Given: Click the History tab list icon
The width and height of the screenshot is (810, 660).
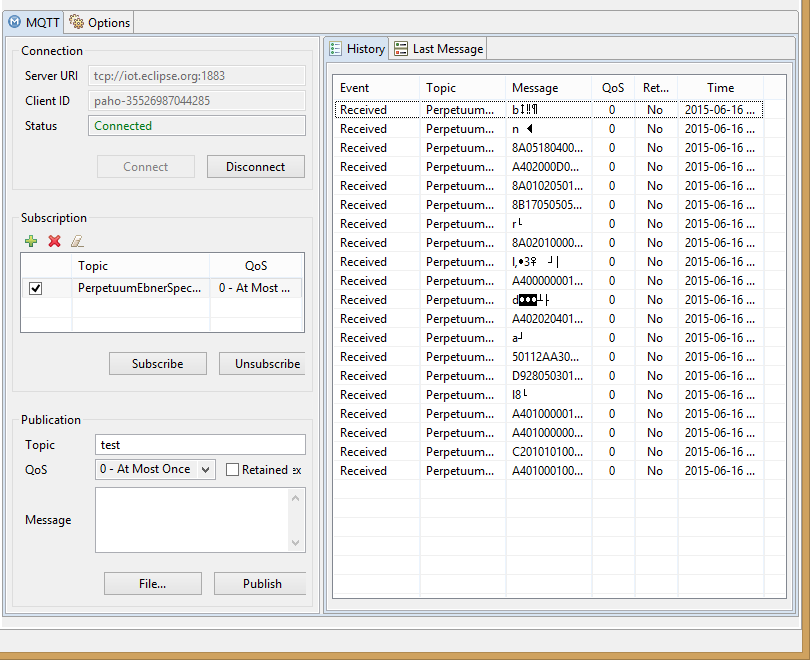Looking at the screenshot, I should tap(335, 49).
